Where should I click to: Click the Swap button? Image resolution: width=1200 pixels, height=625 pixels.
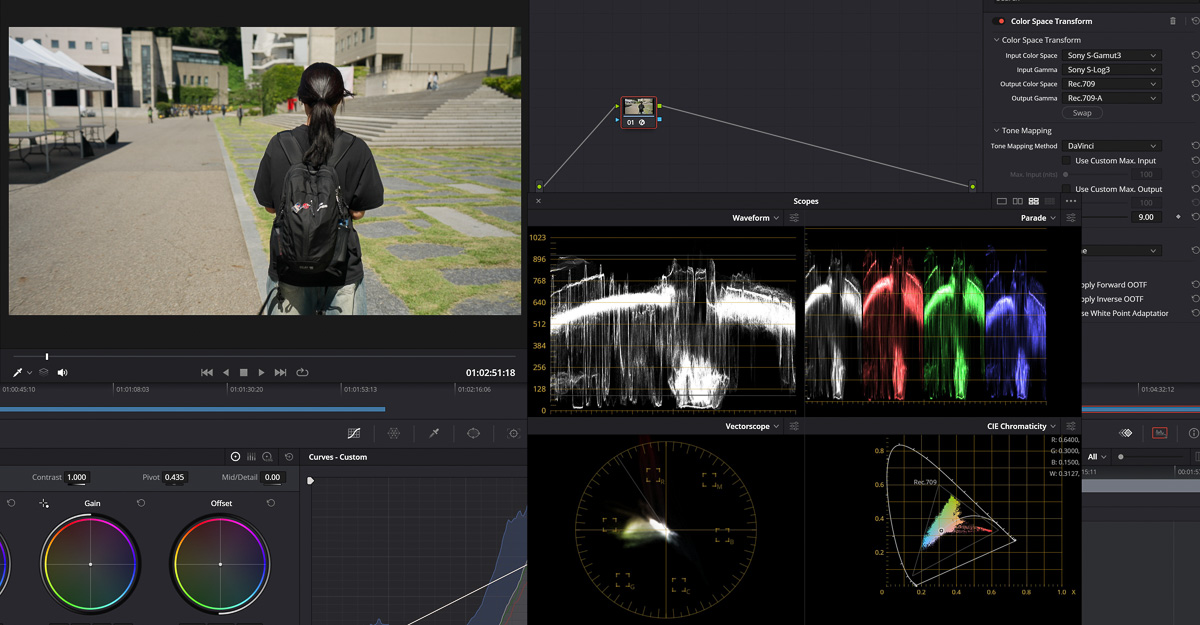(x=1082, y=113)
